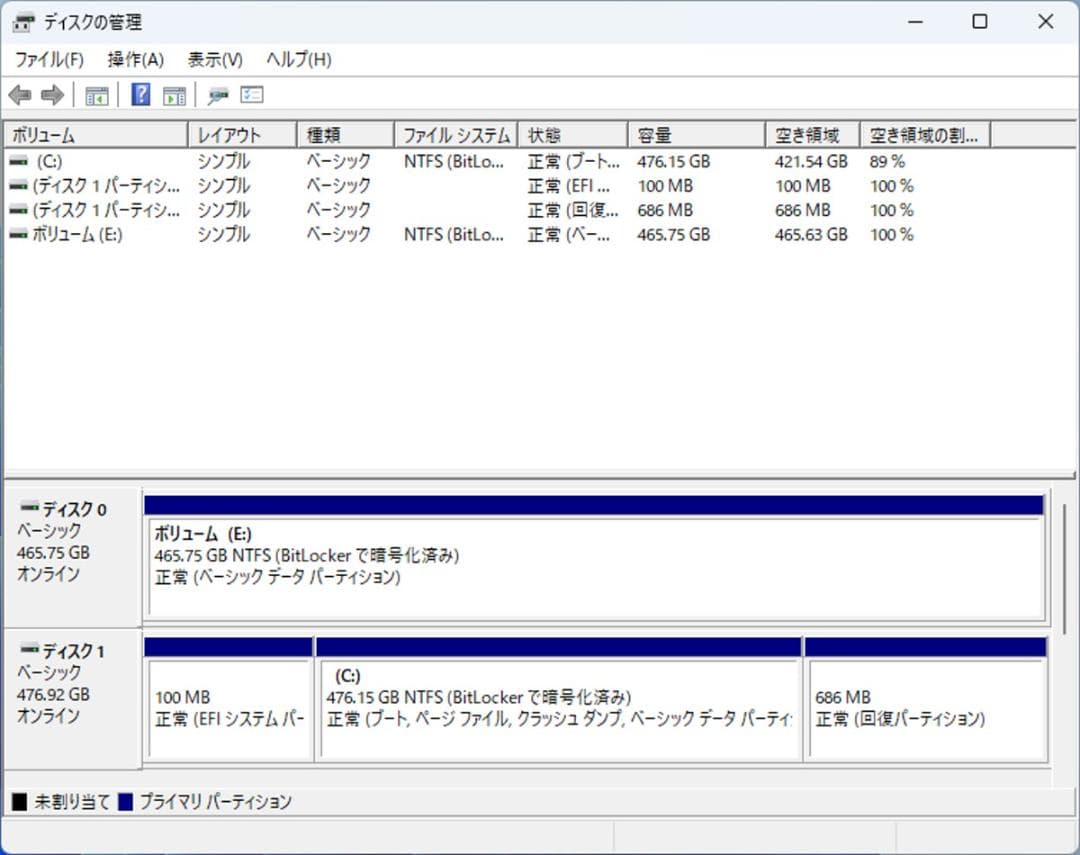
Task: Open the 操作(A) menu
Action: [135, 59]
